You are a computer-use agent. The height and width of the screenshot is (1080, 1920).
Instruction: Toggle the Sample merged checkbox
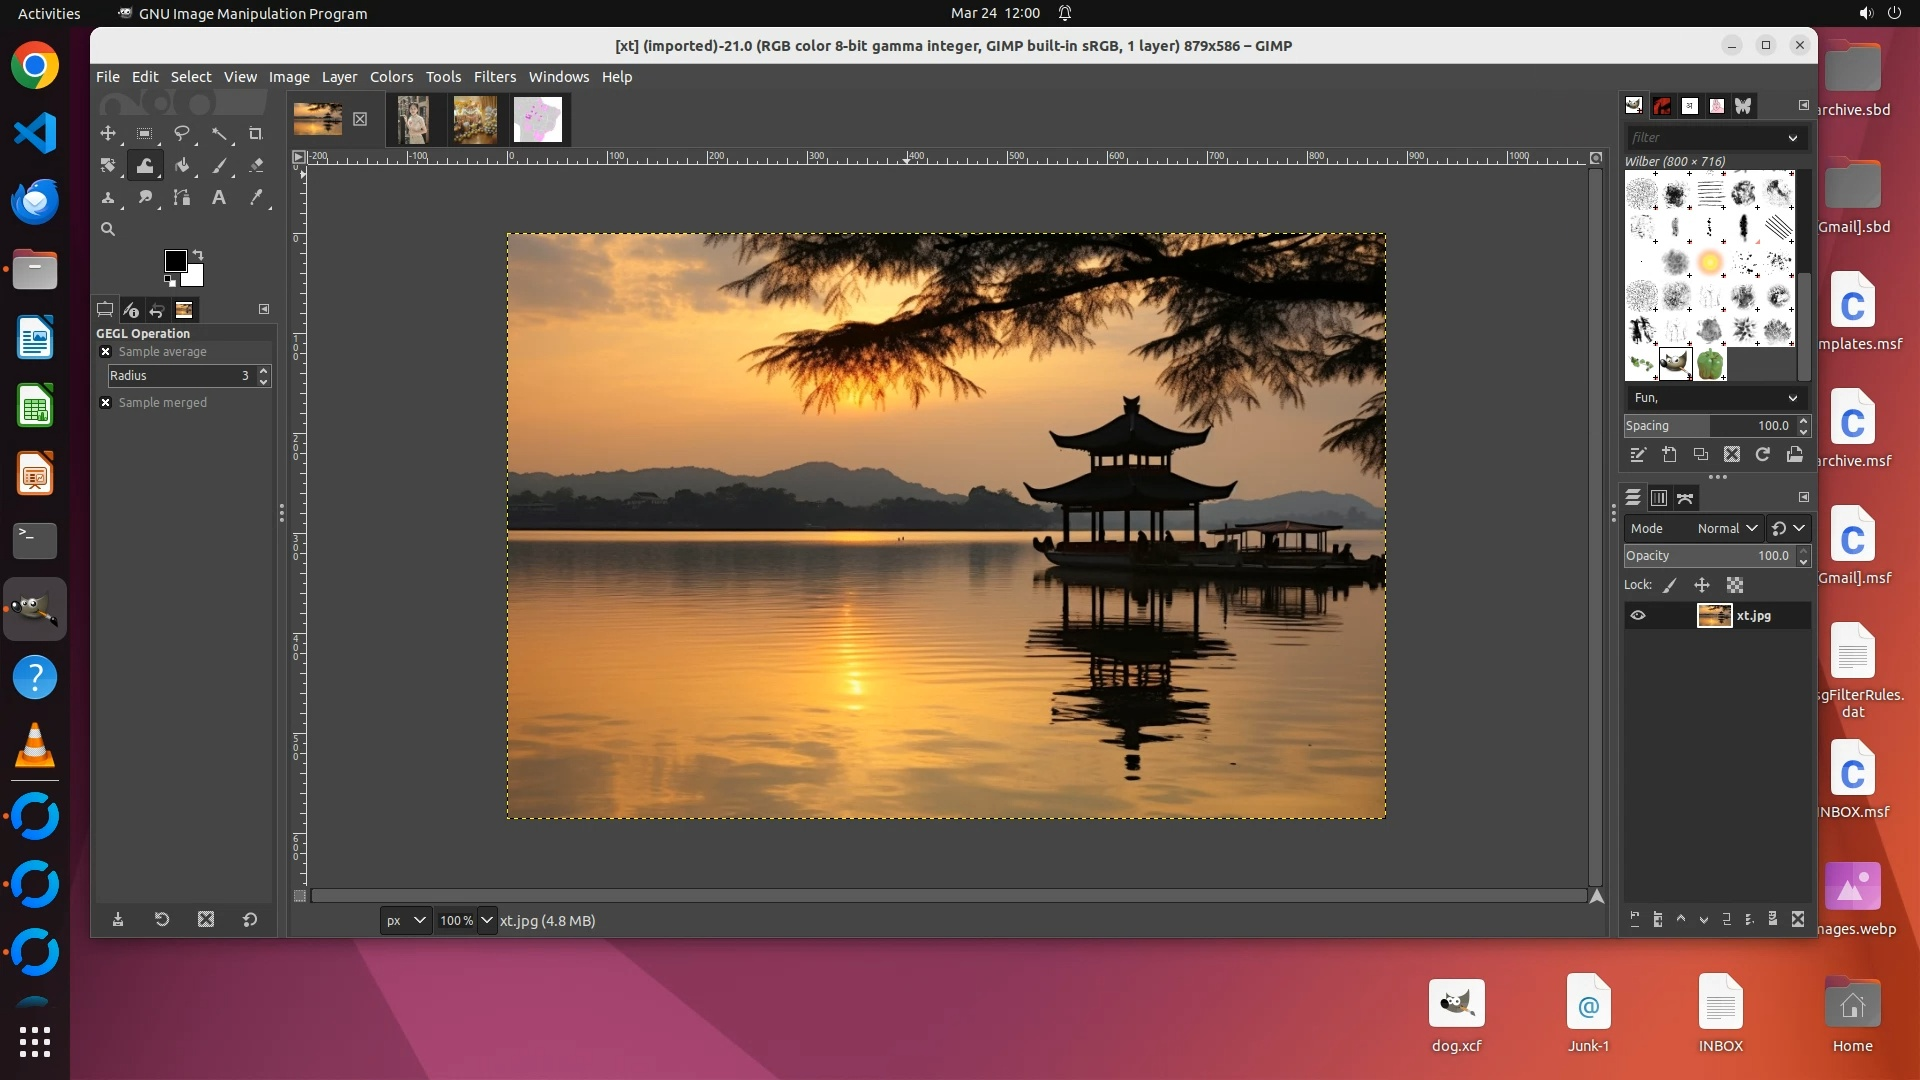[x=106, y=403]
